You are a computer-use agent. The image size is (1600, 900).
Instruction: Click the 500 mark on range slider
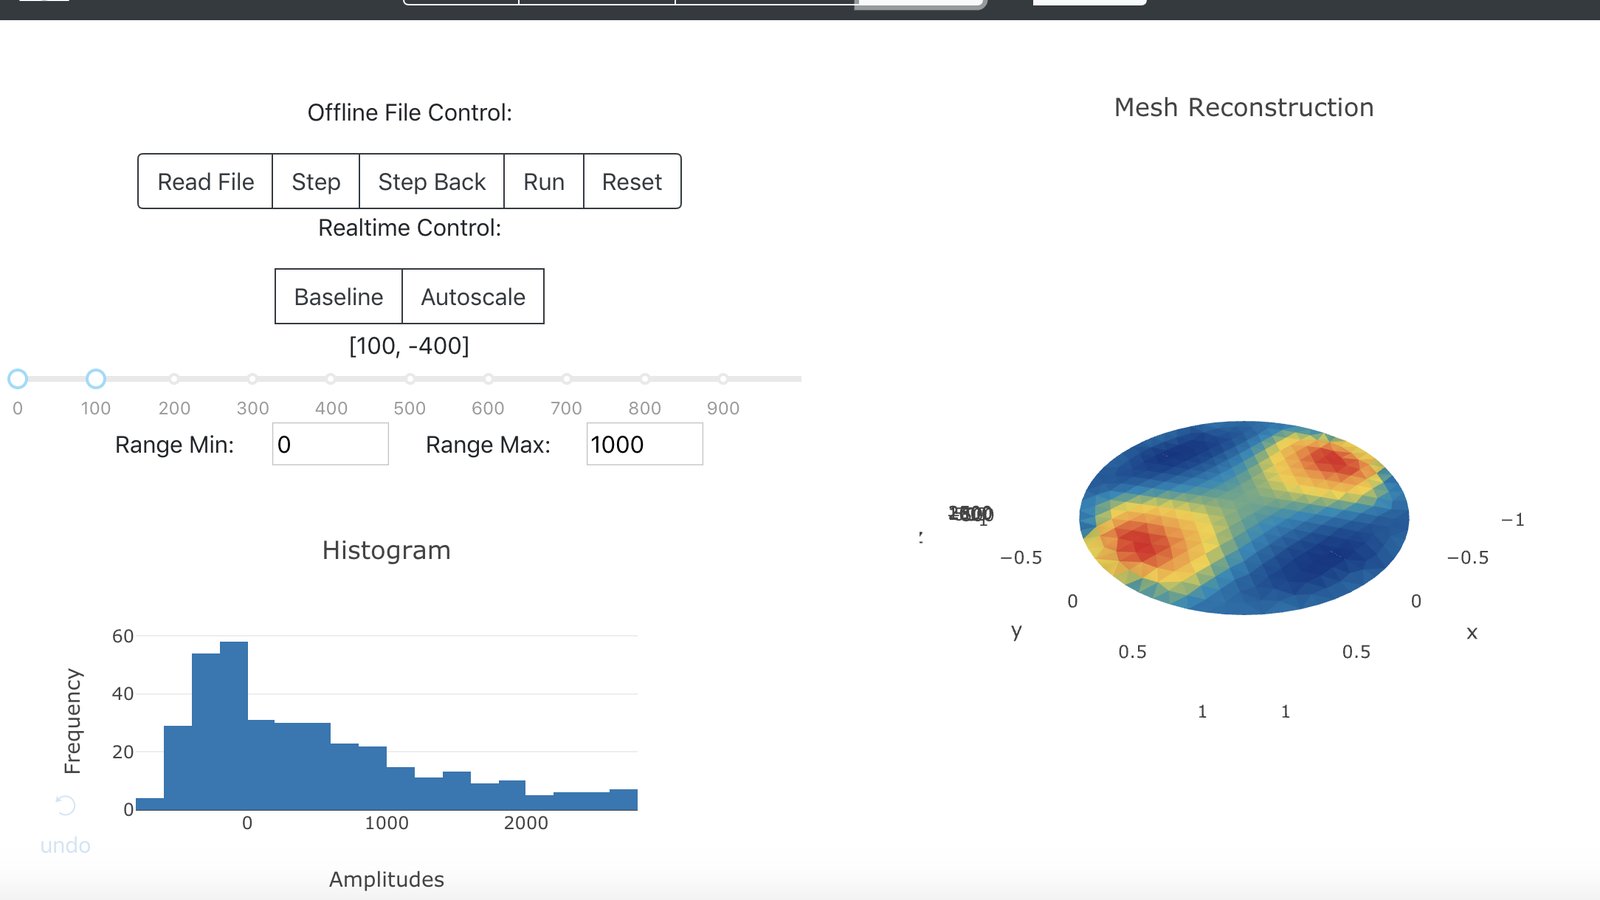pyautogui.click(x=410, y=379)
